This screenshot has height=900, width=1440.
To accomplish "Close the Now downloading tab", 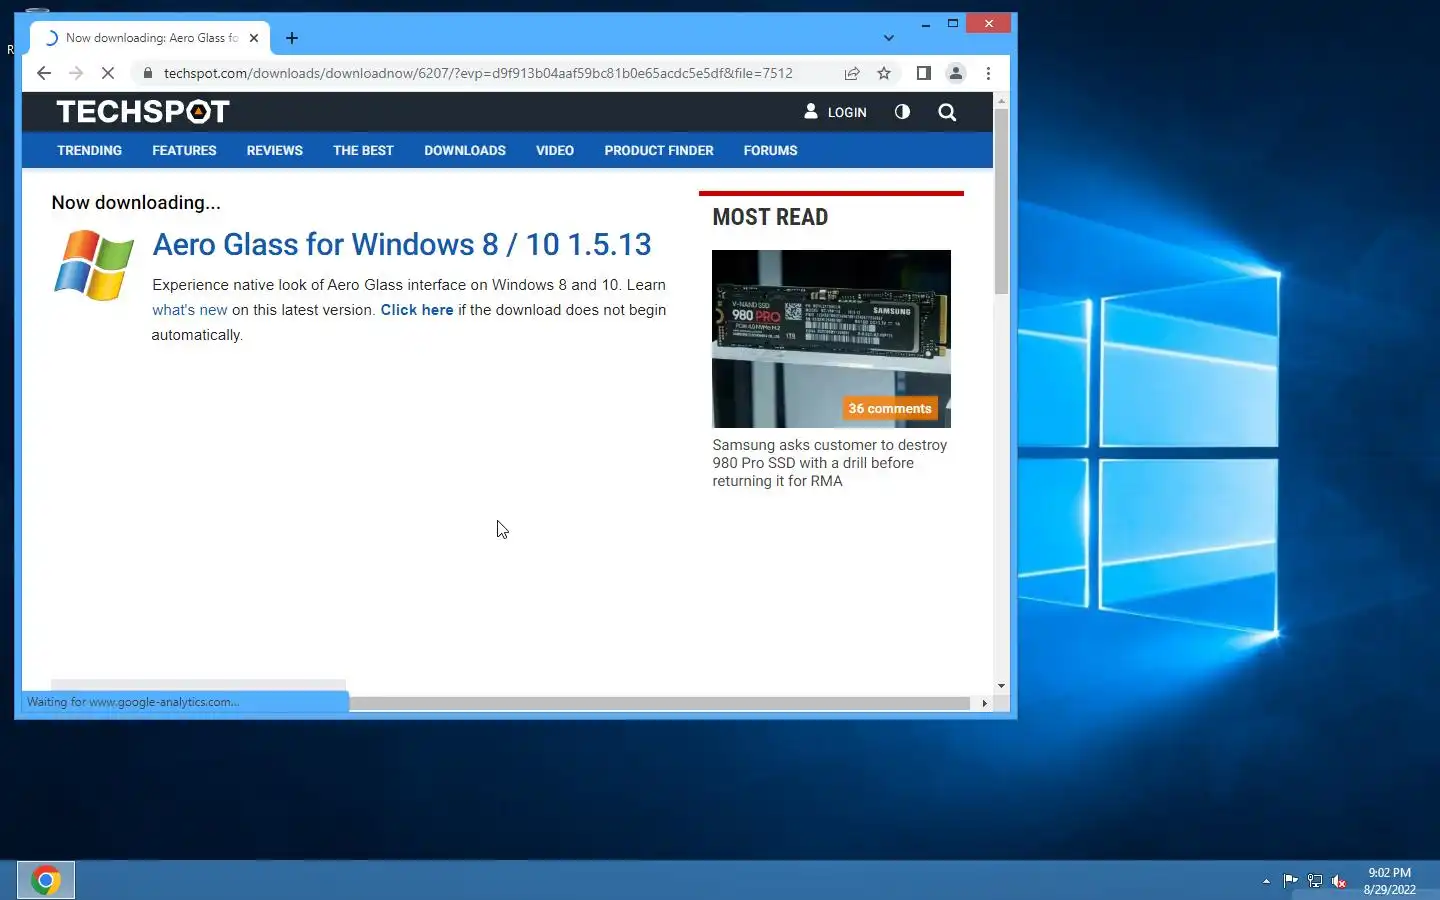I will click(254, 38).
